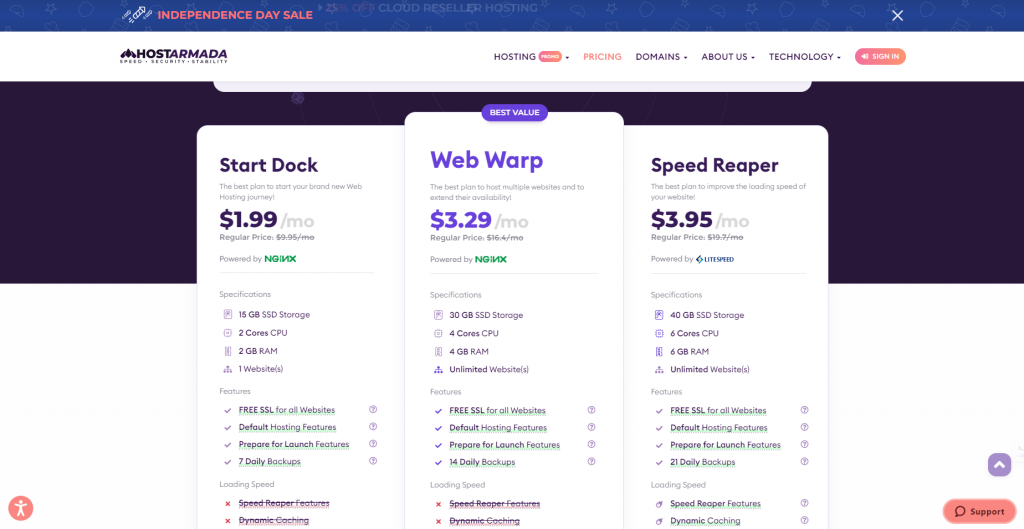Open the accessibility widget
The image size is (1024, 529).
coord(21,508)
